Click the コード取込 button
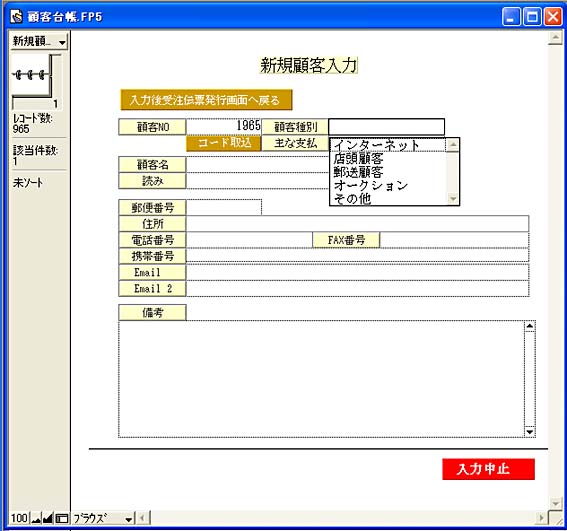This screenshot has width=567, height=531. tap(224, 143)
